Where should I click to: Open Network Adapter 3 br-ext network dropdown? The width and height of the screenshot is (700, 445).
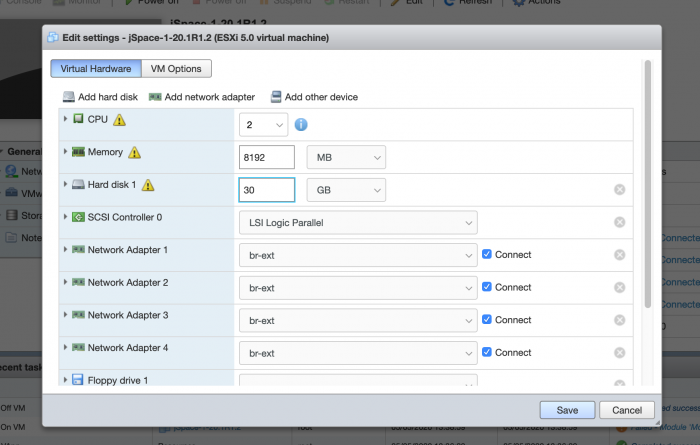click(x=358, y=320)
